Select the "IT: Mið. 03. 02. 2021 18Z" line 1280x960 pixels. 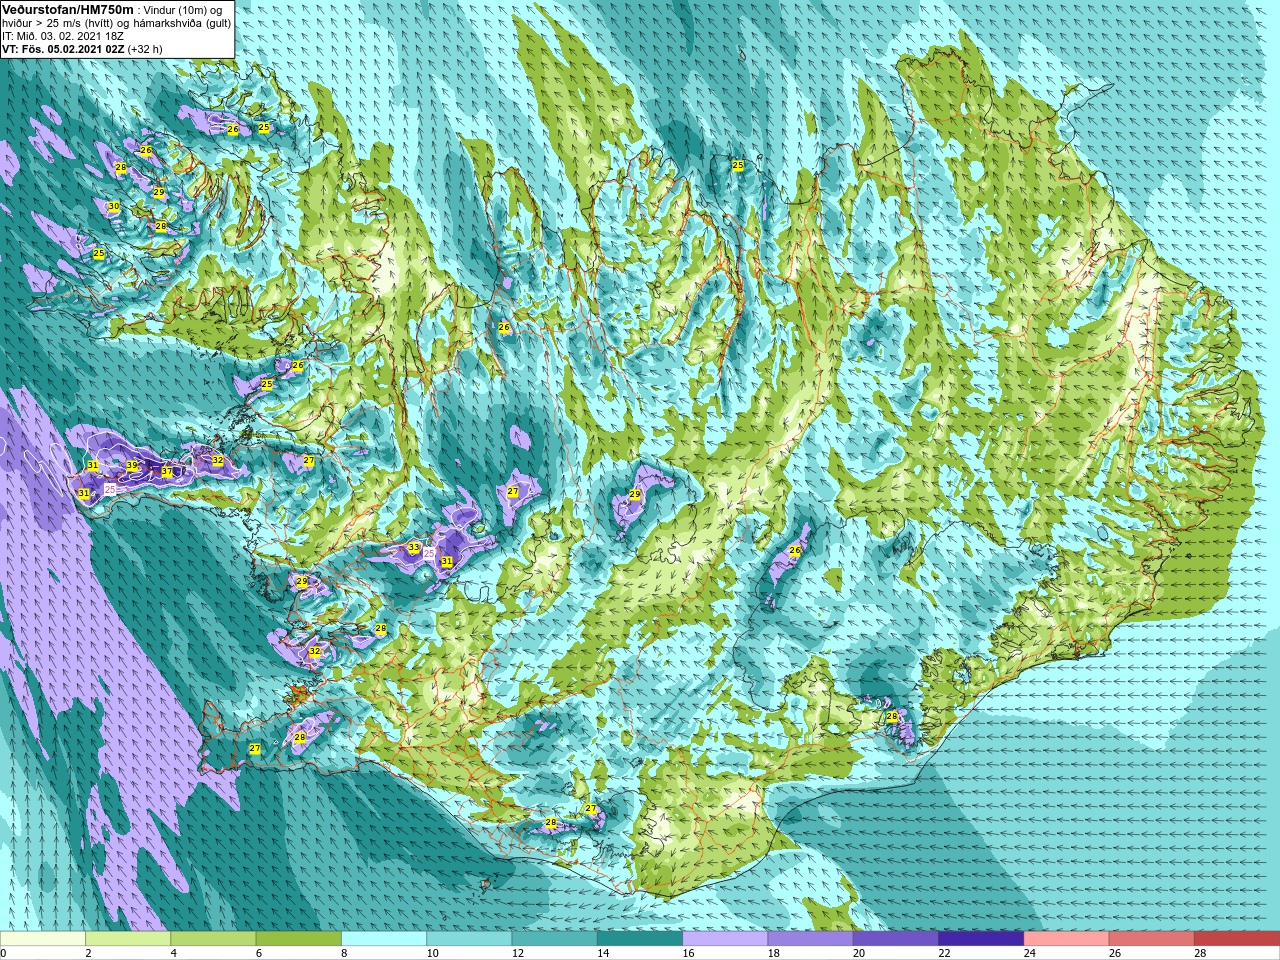coord(63,36)
